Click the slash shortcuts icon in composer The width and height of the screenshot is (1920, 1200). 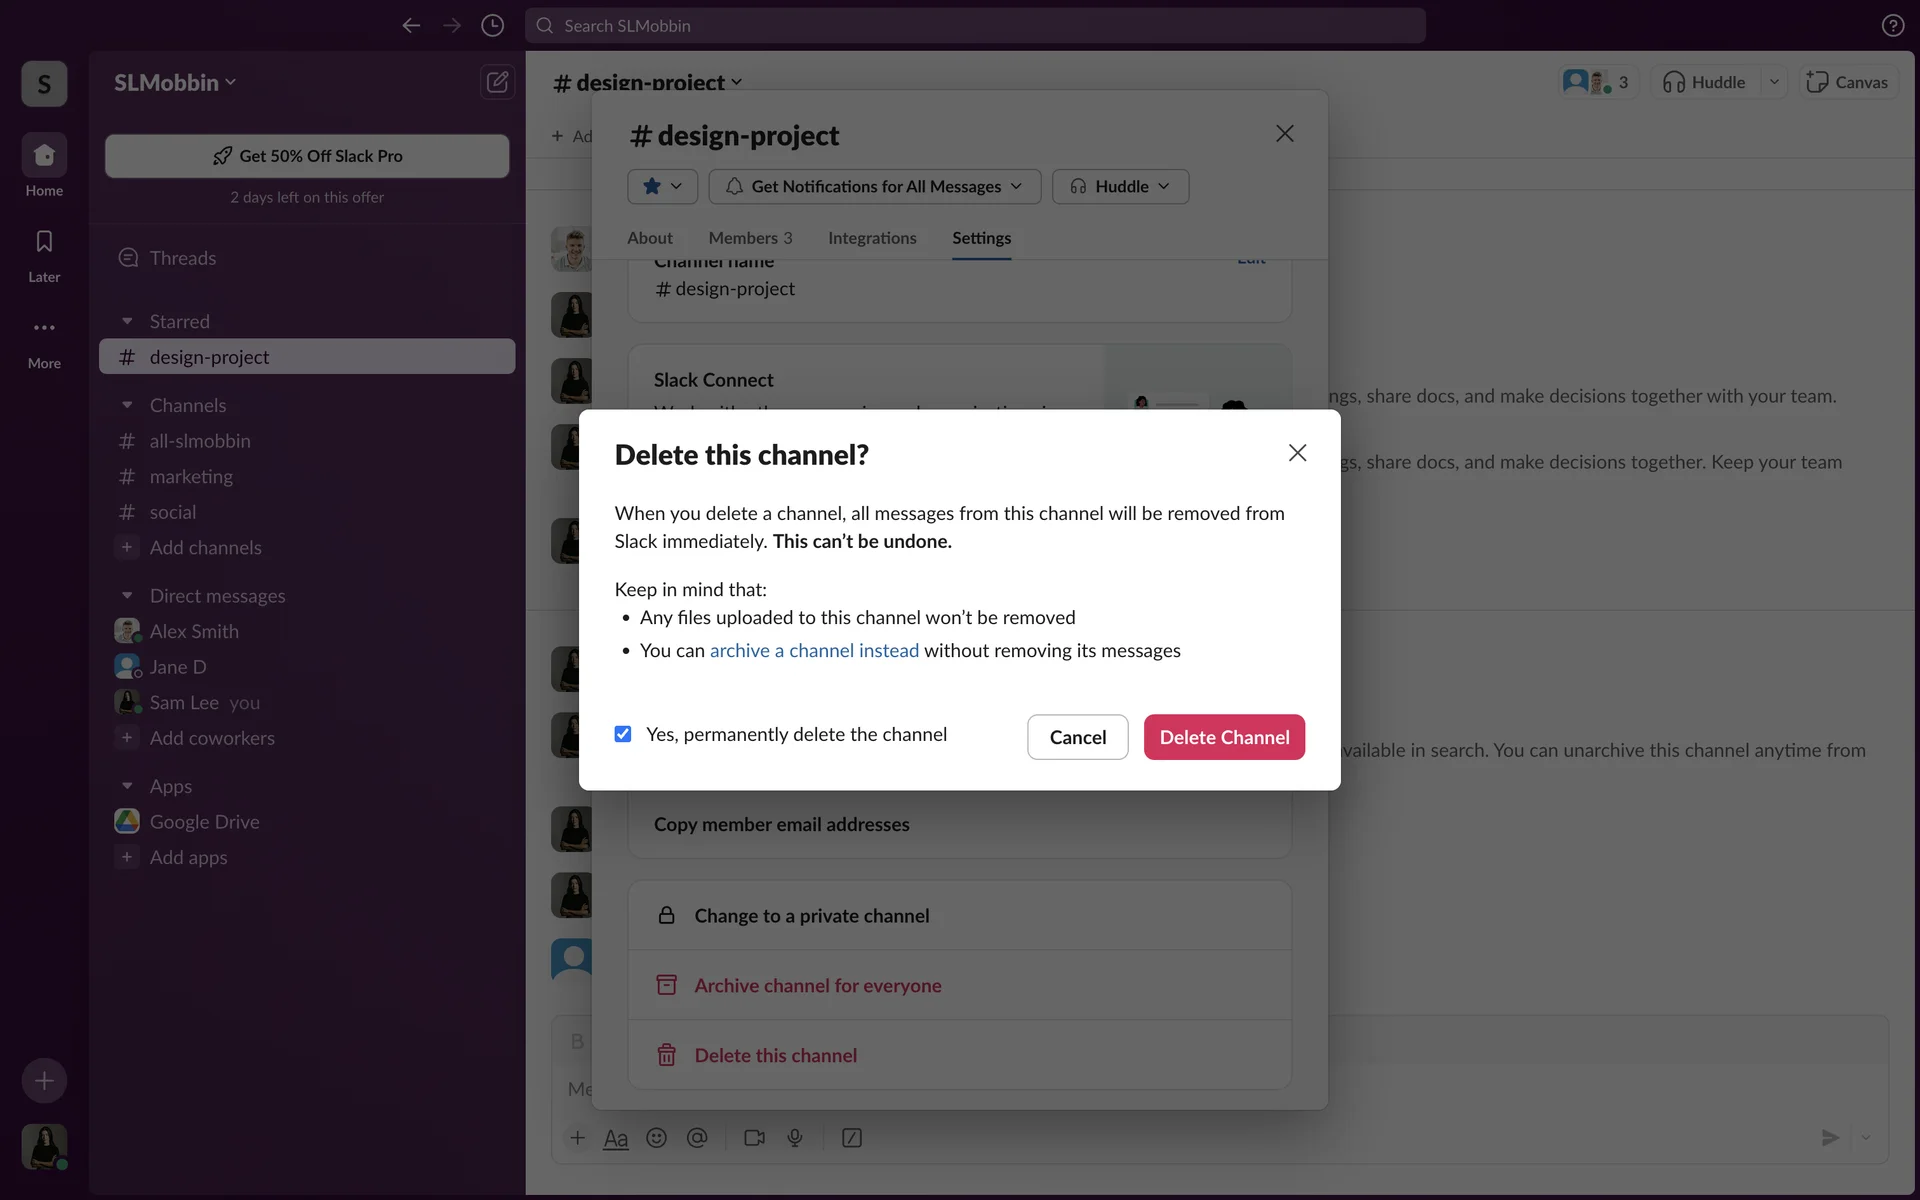[852, 1138]
